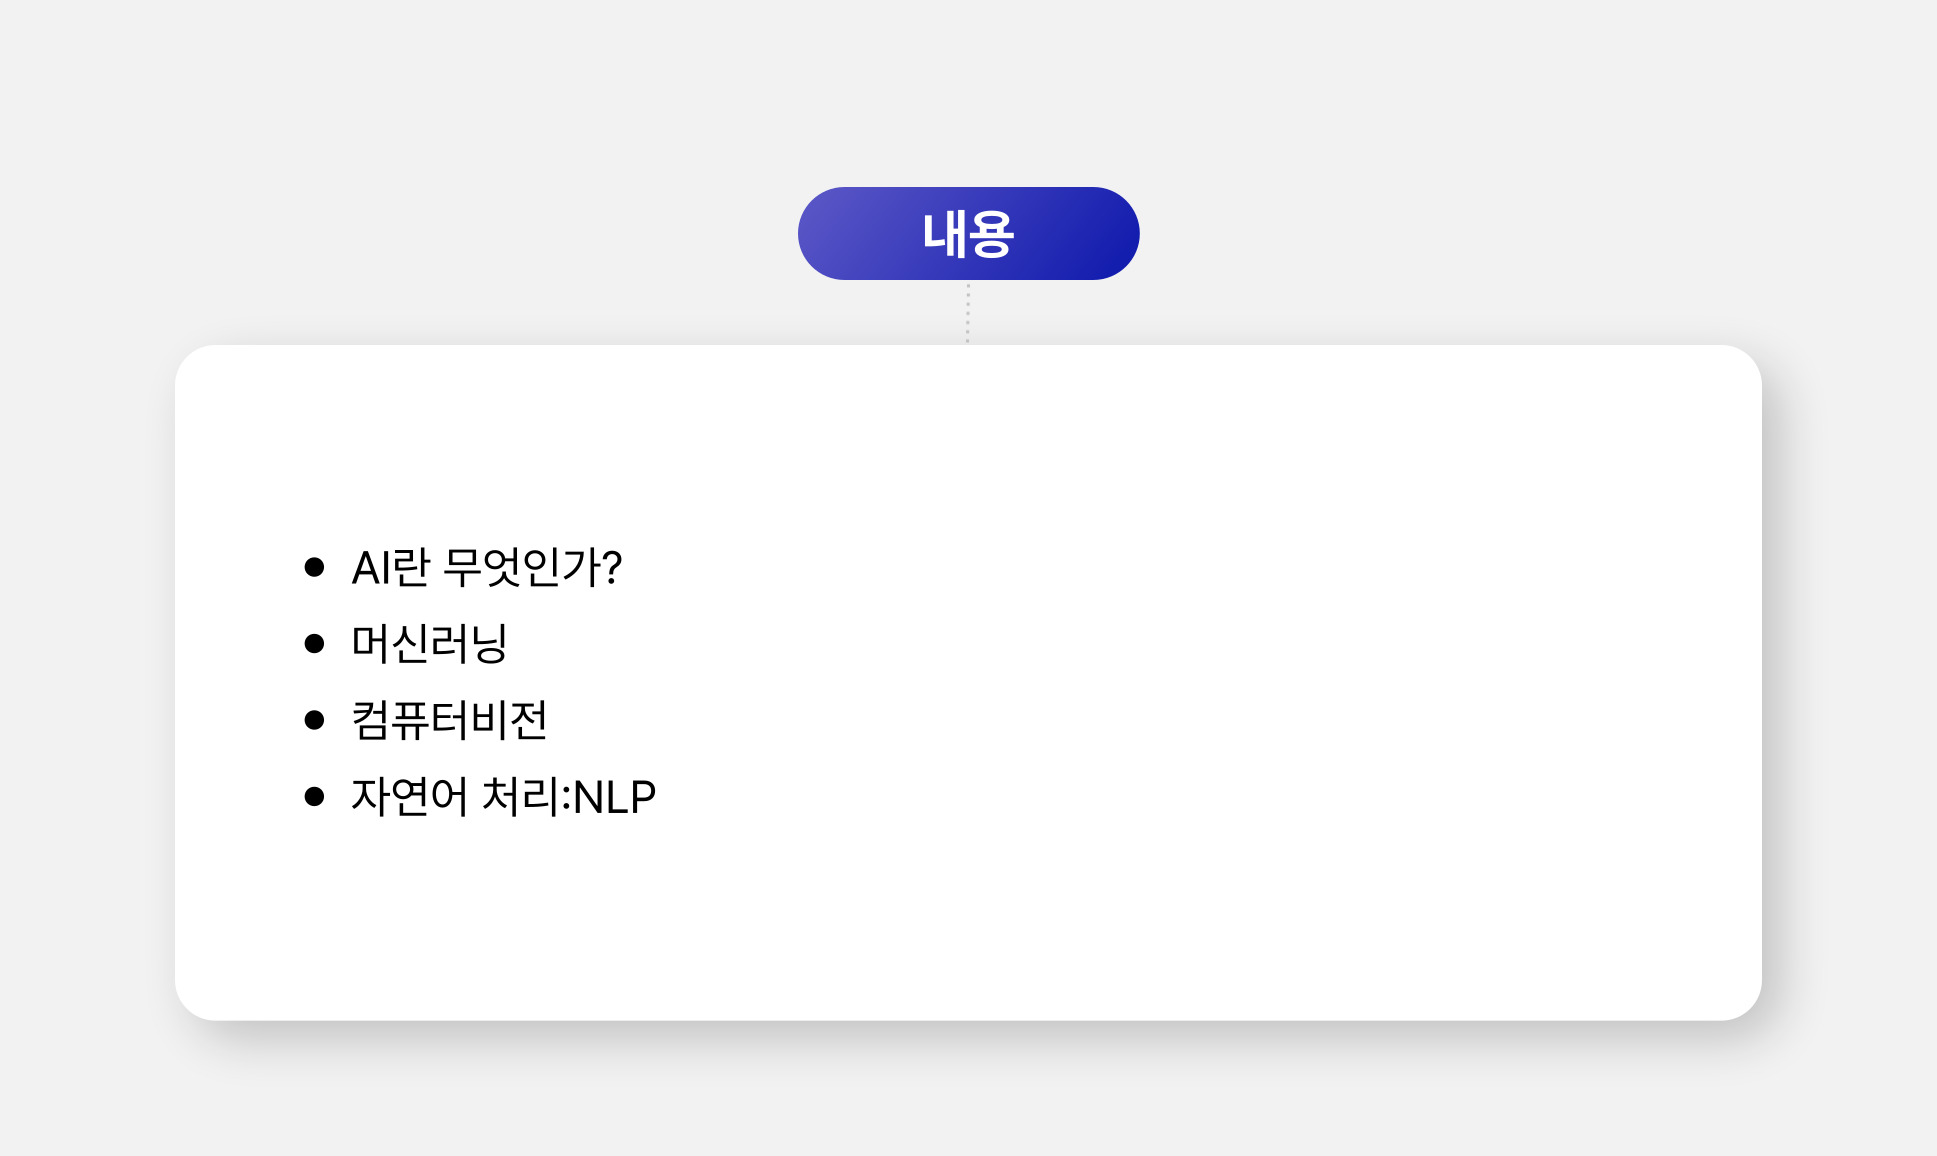Screen dimensions: 1937x1156
Task: Click the word "NLP" in the last item
Action: click(x=615, y=797)
